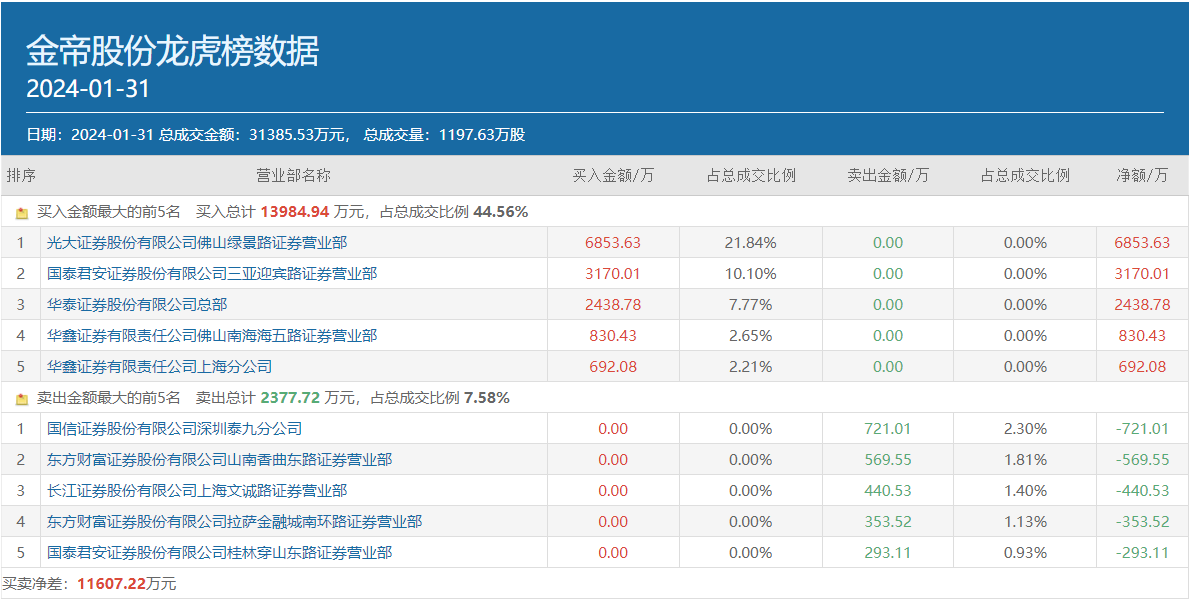Viewport: 1191px width, 601px height.
Task: Click the 2024-01-31 date under the title
Action: click(x=88, y=90)
